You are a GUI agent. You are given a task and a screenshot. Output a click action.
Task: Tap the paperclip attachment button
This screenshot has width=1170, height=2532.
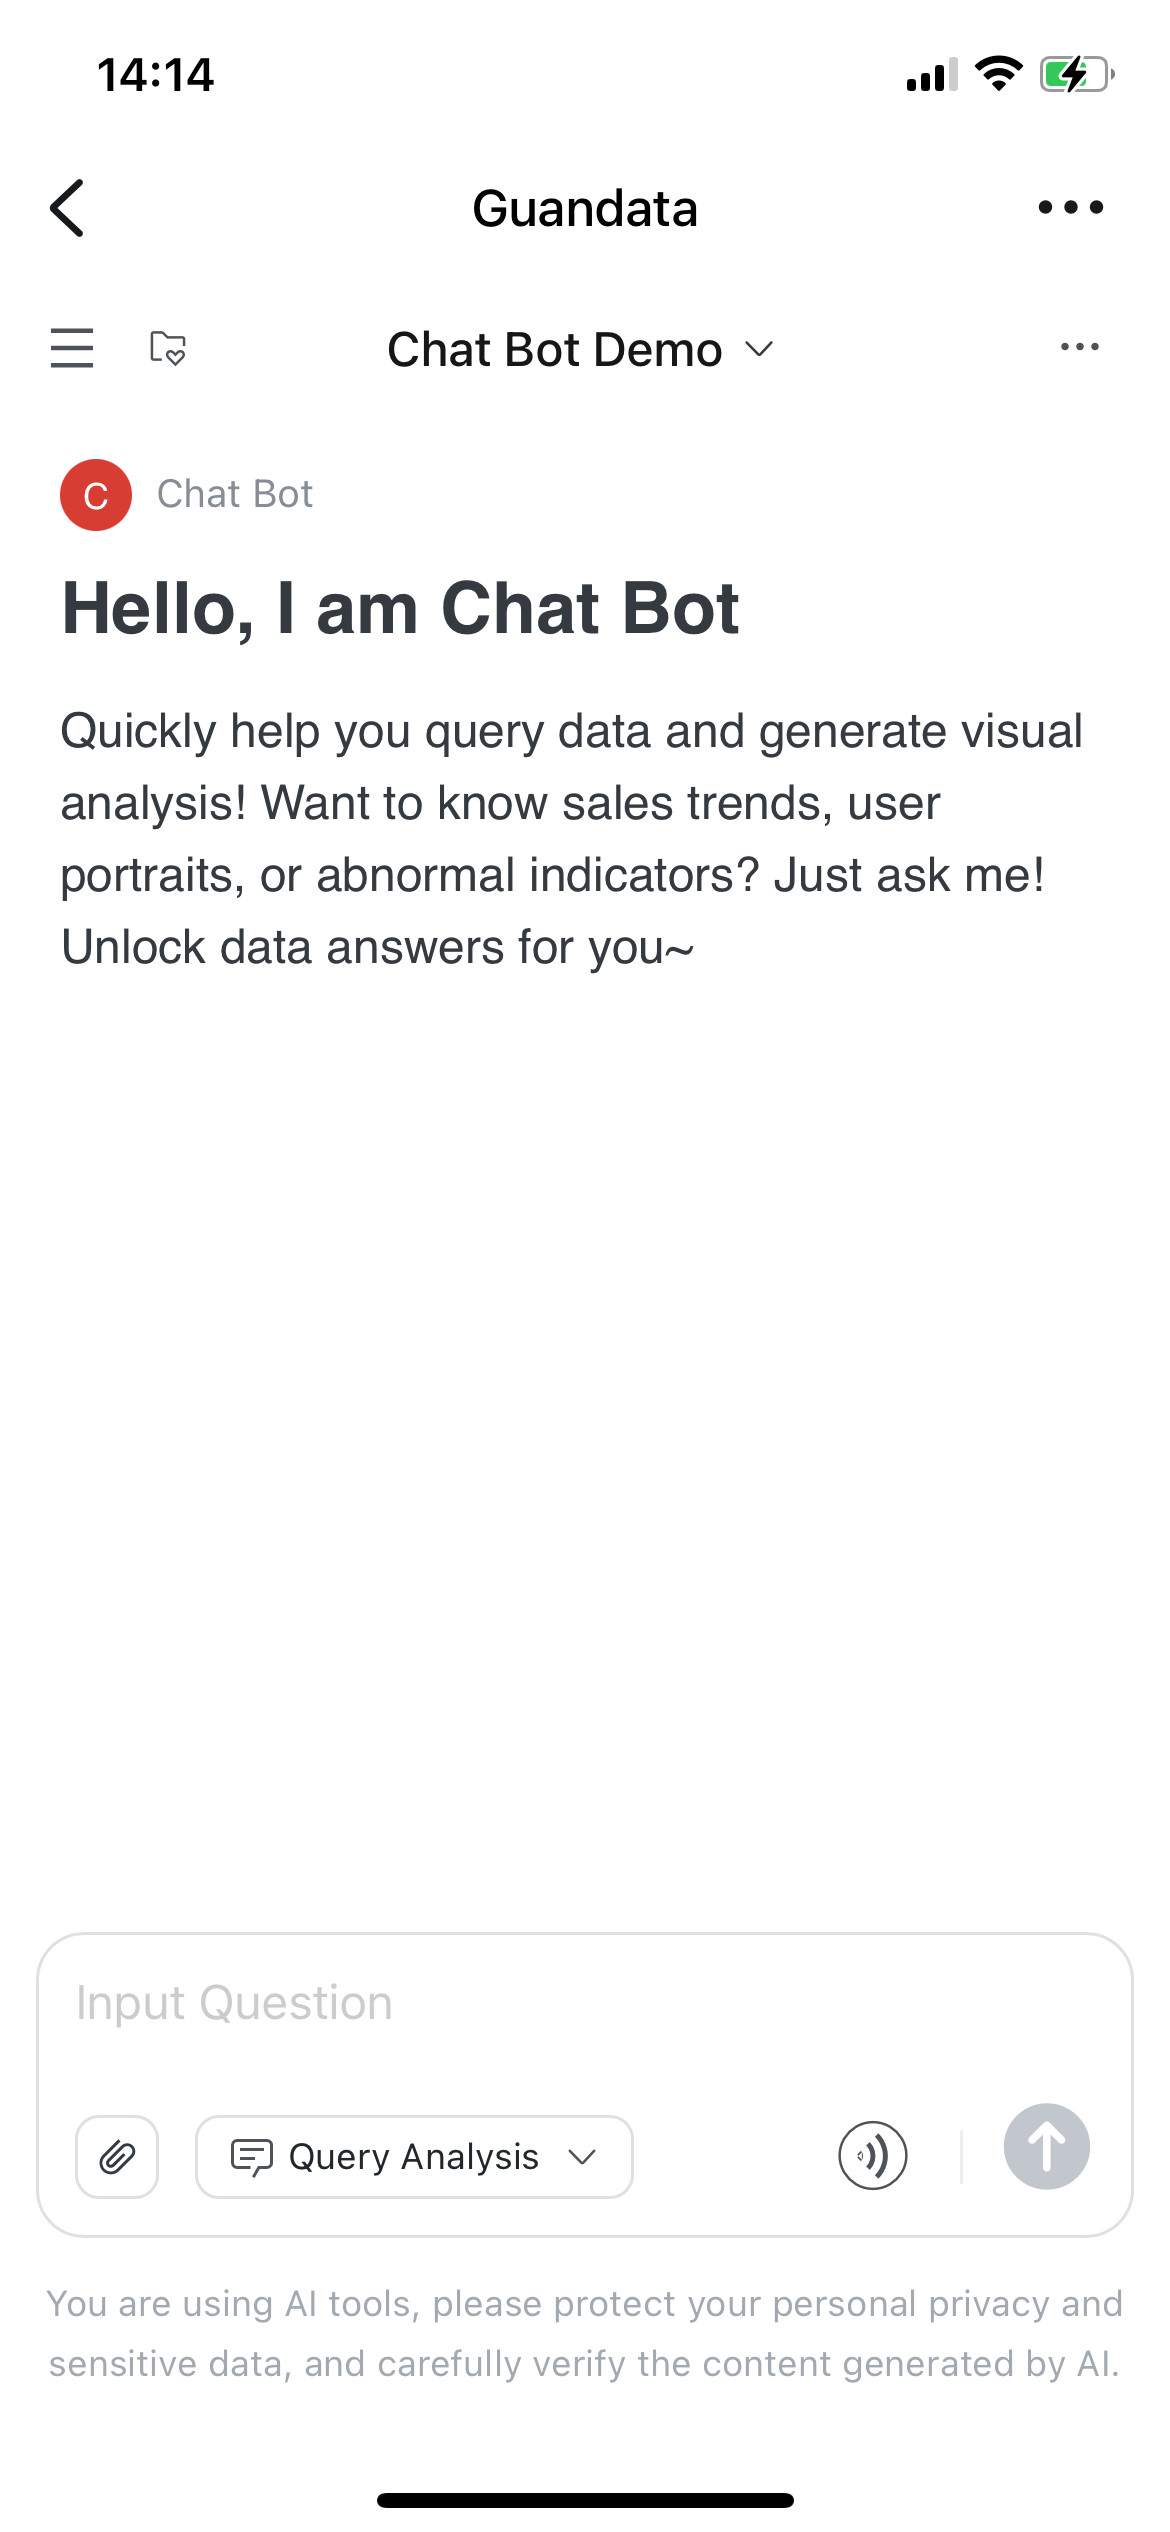click(117, 2157)
